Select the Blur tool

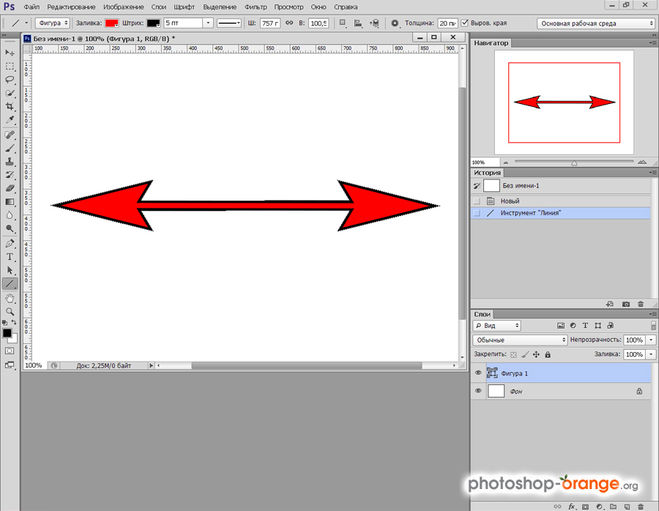tap(10, 215)
